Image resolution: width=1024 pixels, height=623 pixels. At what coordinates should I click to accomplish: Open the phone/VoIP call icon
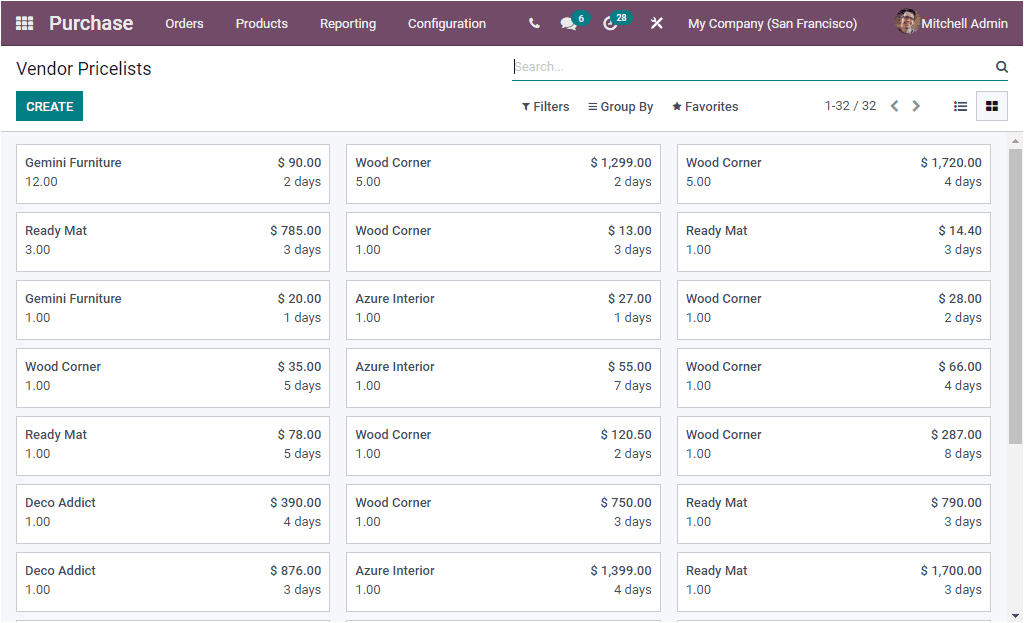(533, 22)
